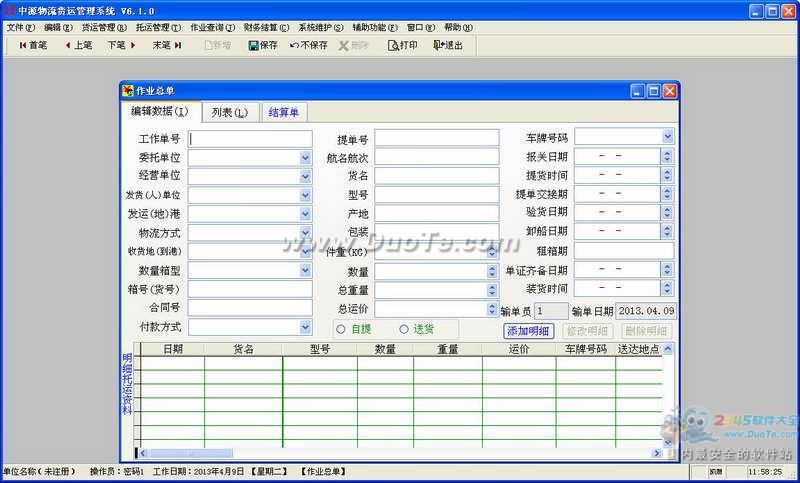The image size is (800, 483).
Task: Switch to the 列表 tab
Action: 229,112
